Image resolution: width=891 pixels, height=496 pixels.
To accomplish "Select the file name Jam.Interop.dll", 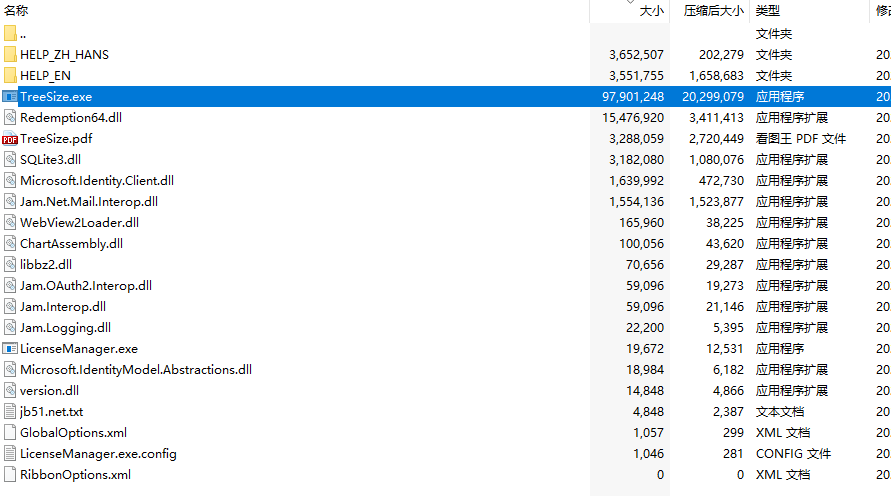I will (63, 307).
